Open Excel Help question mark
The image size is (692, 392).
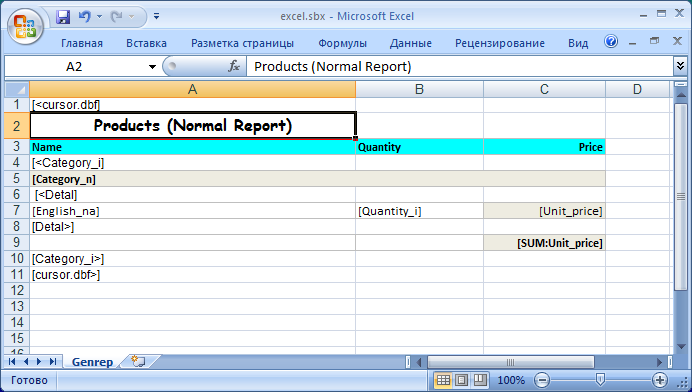pyautogui.click(x=611, y=41)
